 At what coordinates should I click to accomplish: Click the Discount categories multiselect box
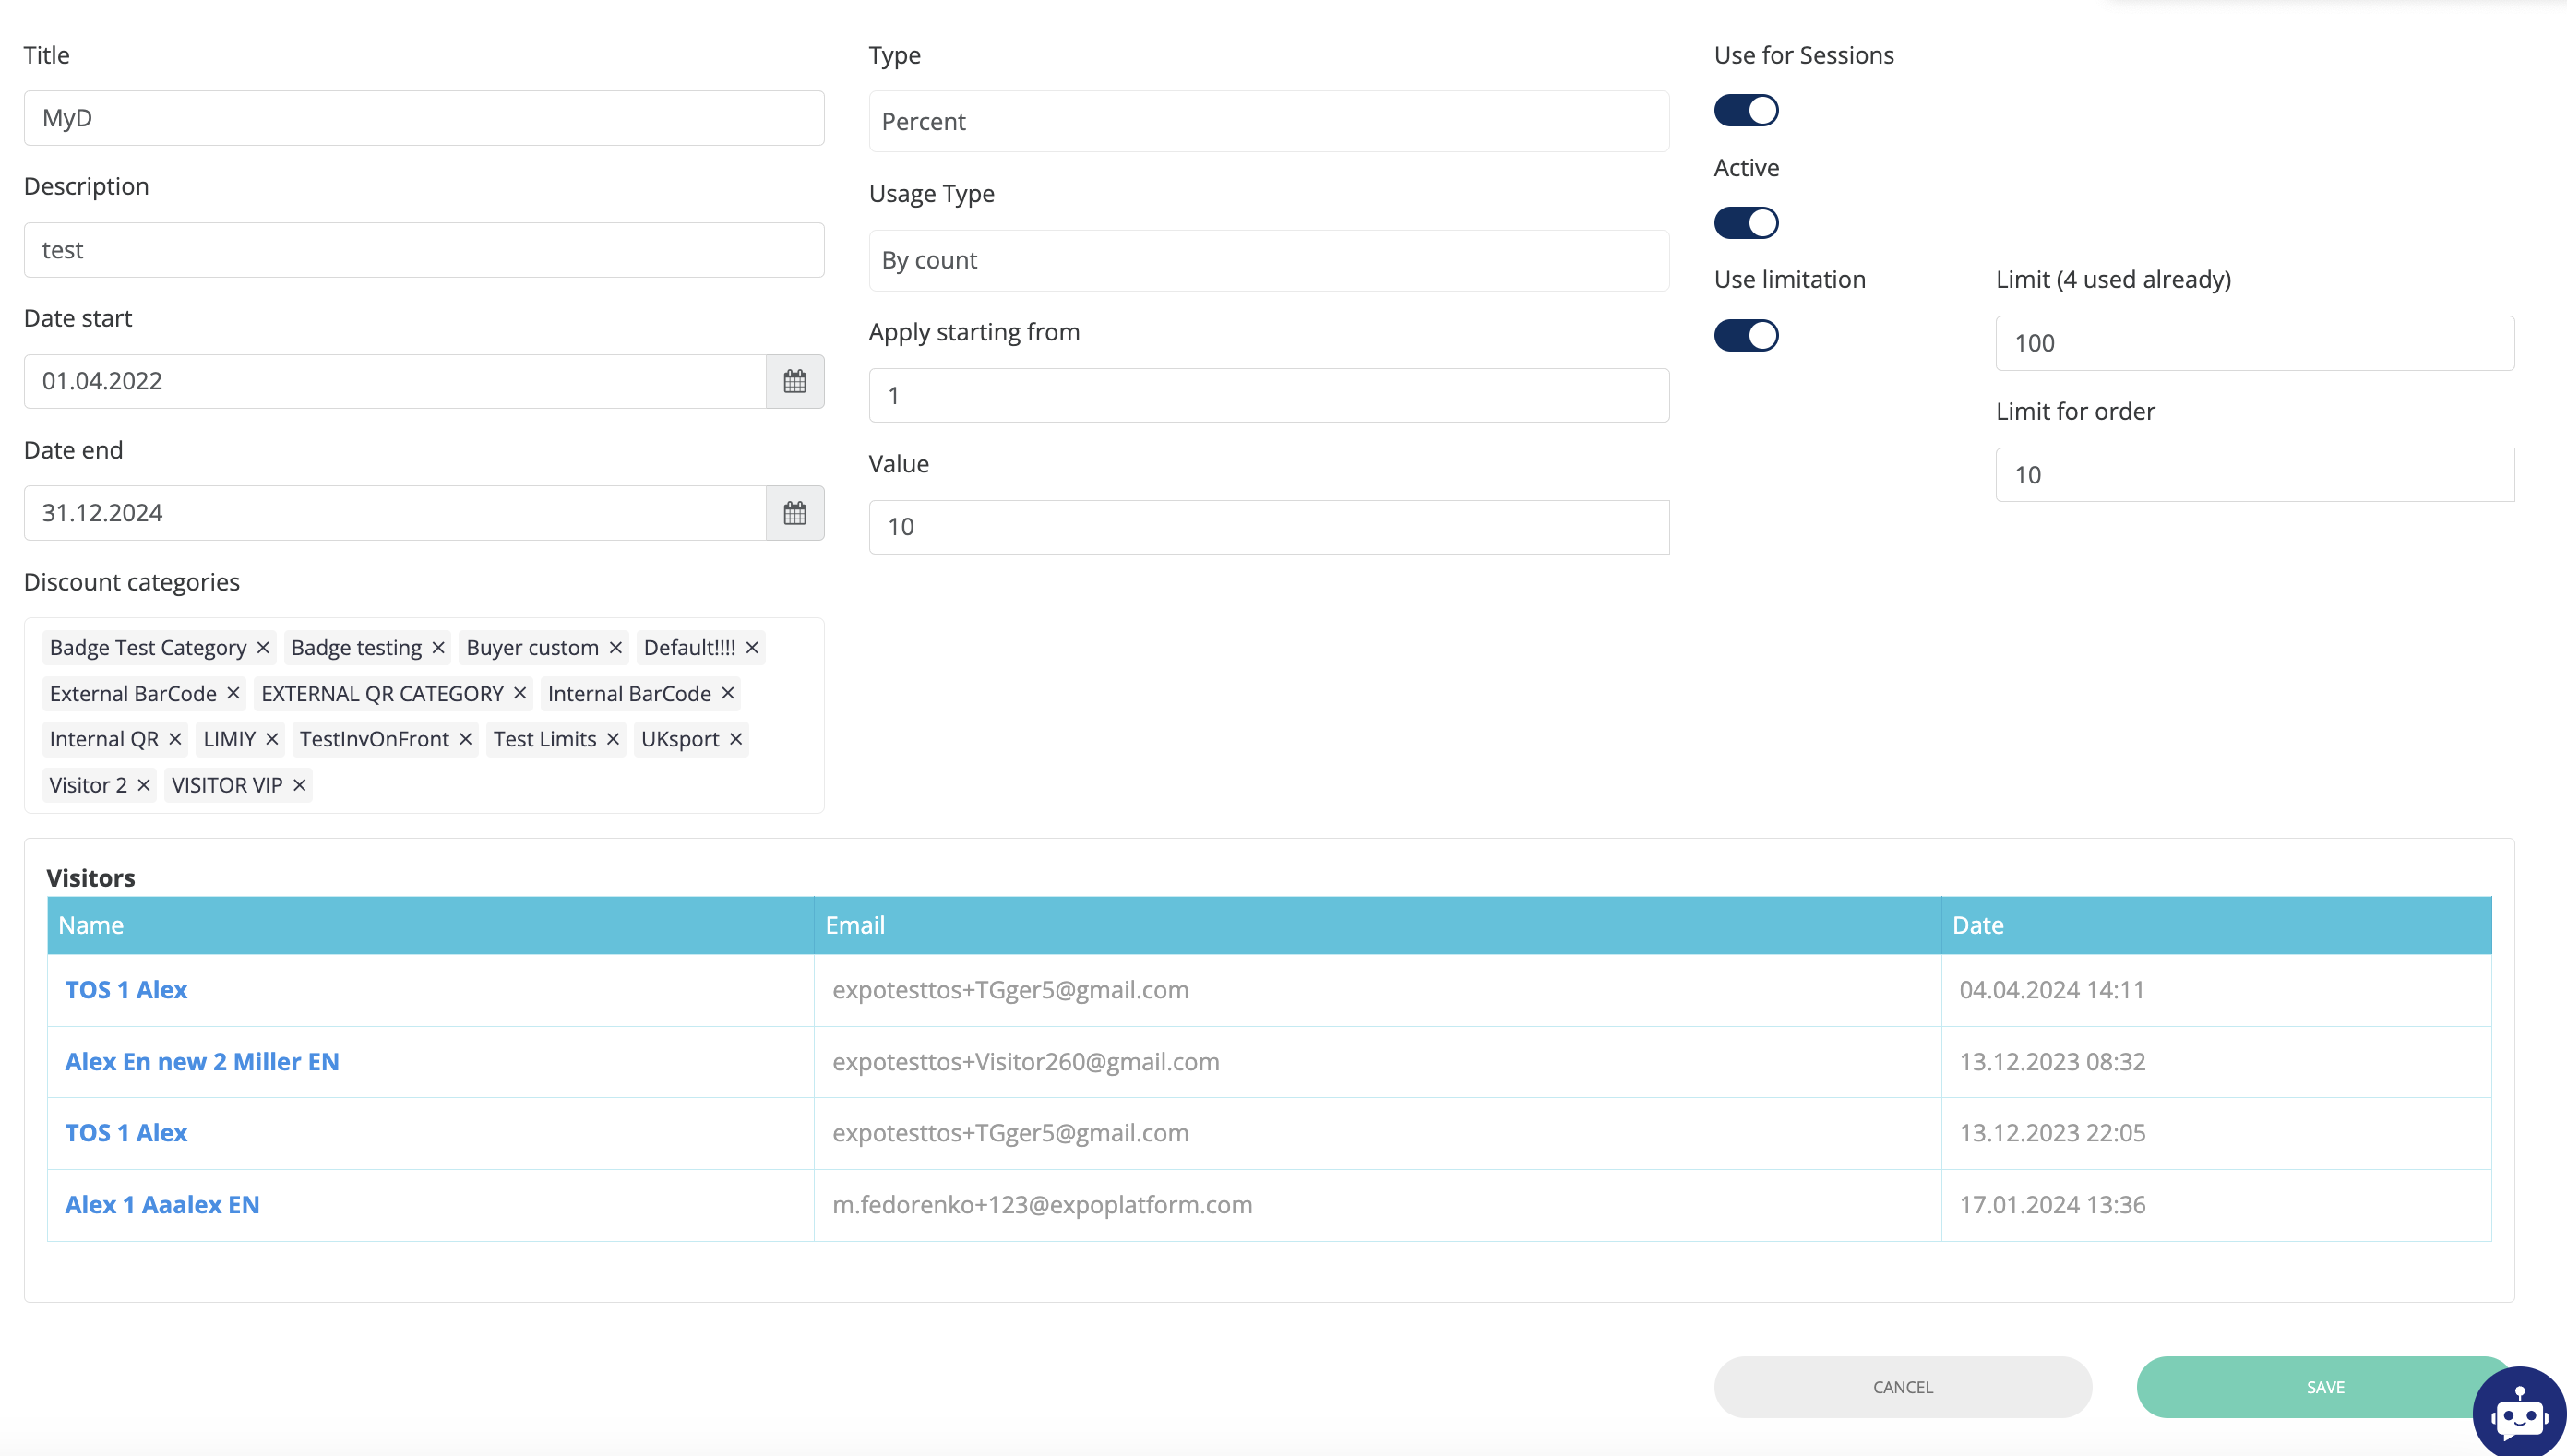[x=560, y=786]
